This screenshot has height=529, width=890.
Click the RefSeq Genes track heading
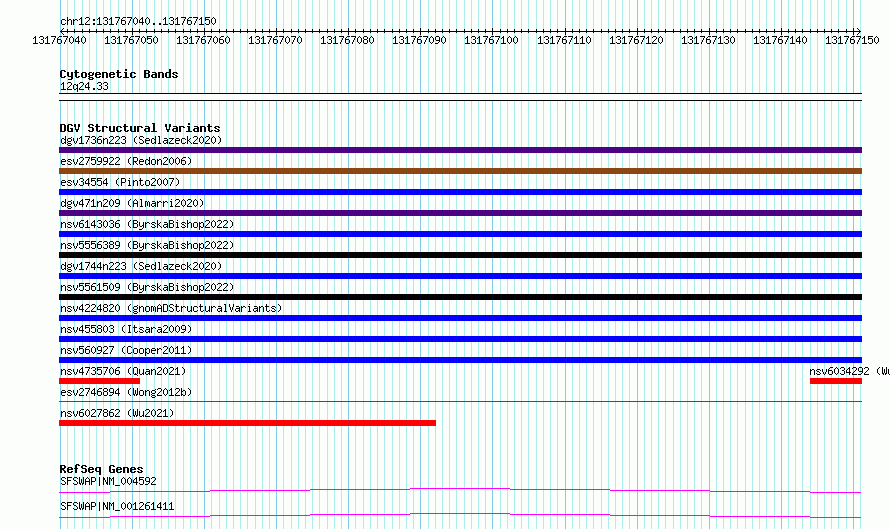tap(101, 469)
